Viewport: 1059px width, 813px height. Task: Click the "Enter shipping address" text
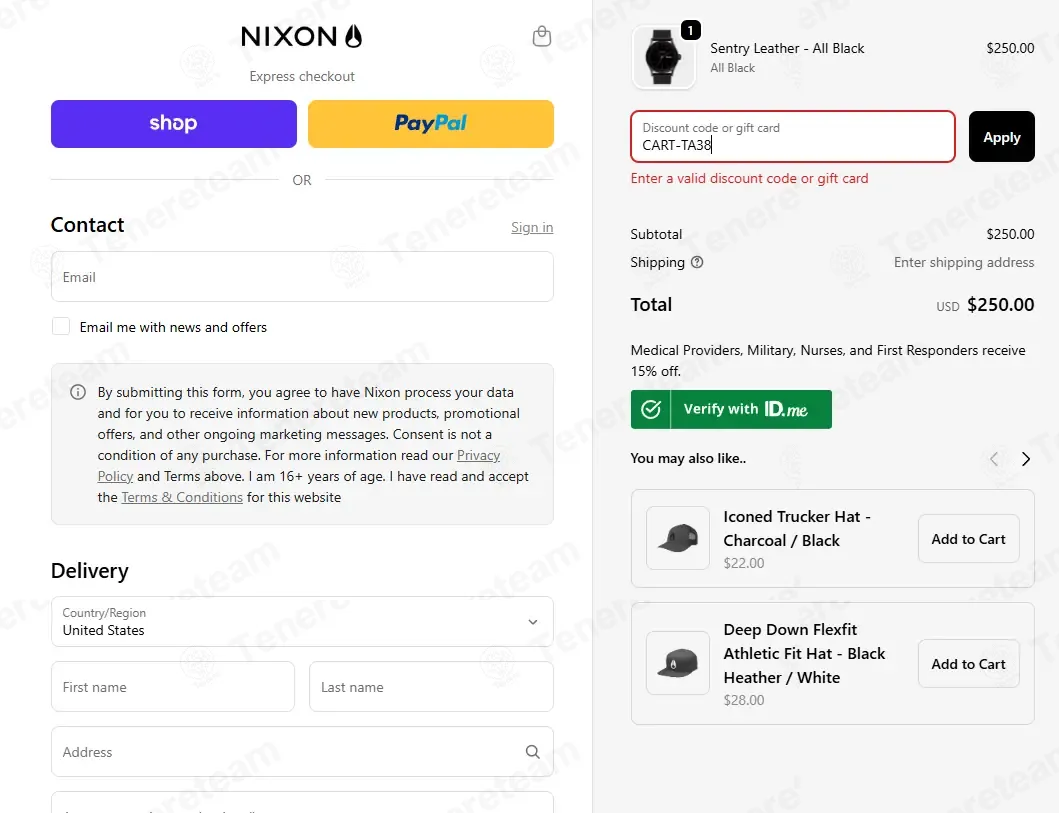point(964,262)
